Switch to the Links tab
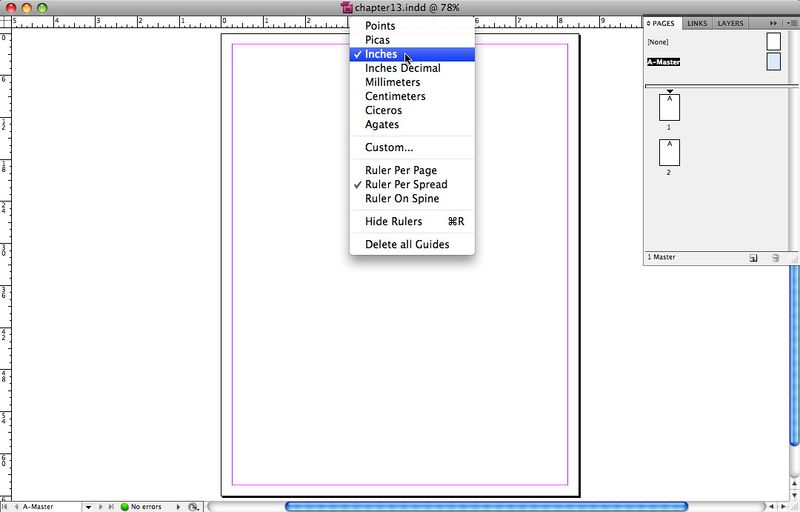800x512 pixels. tap(696, 23)
